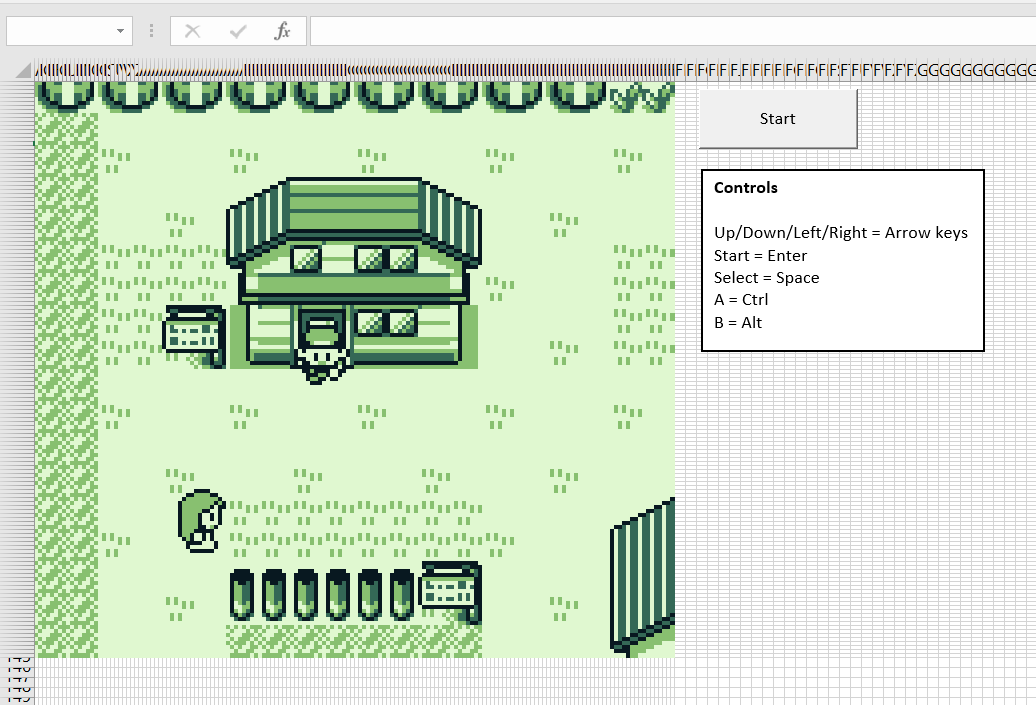Click the Enter checkmark formula bar icon

coord(238,31)
